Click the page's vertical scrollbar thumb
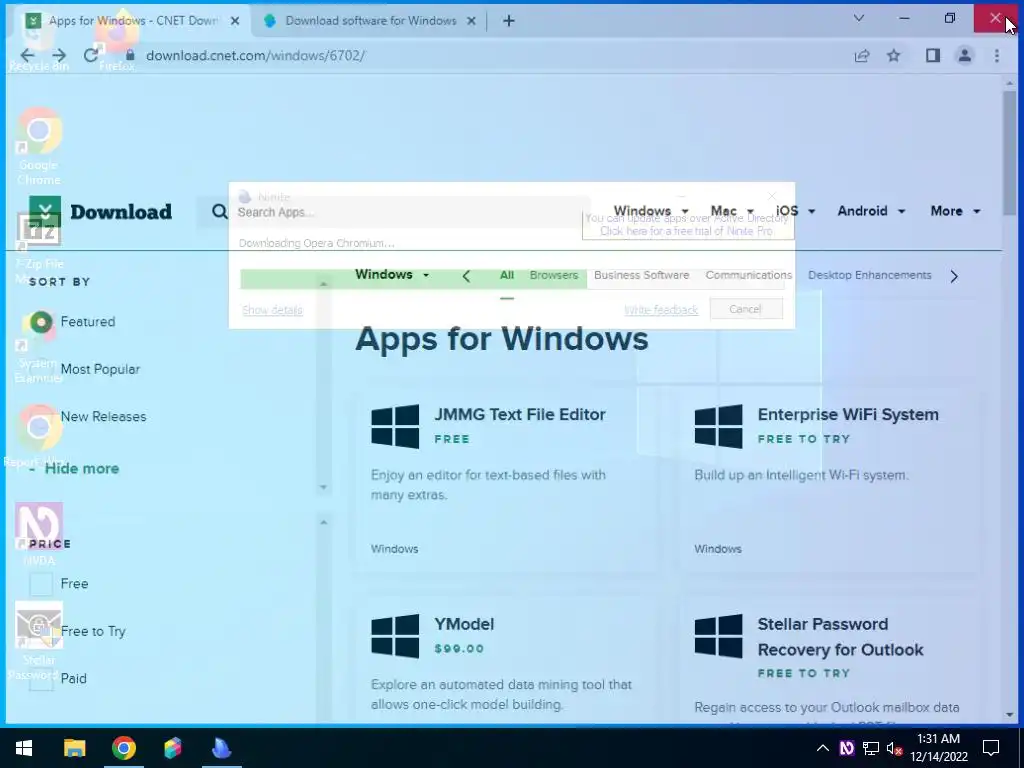This screenshot has width=1024, height=768. (1010, 153)
